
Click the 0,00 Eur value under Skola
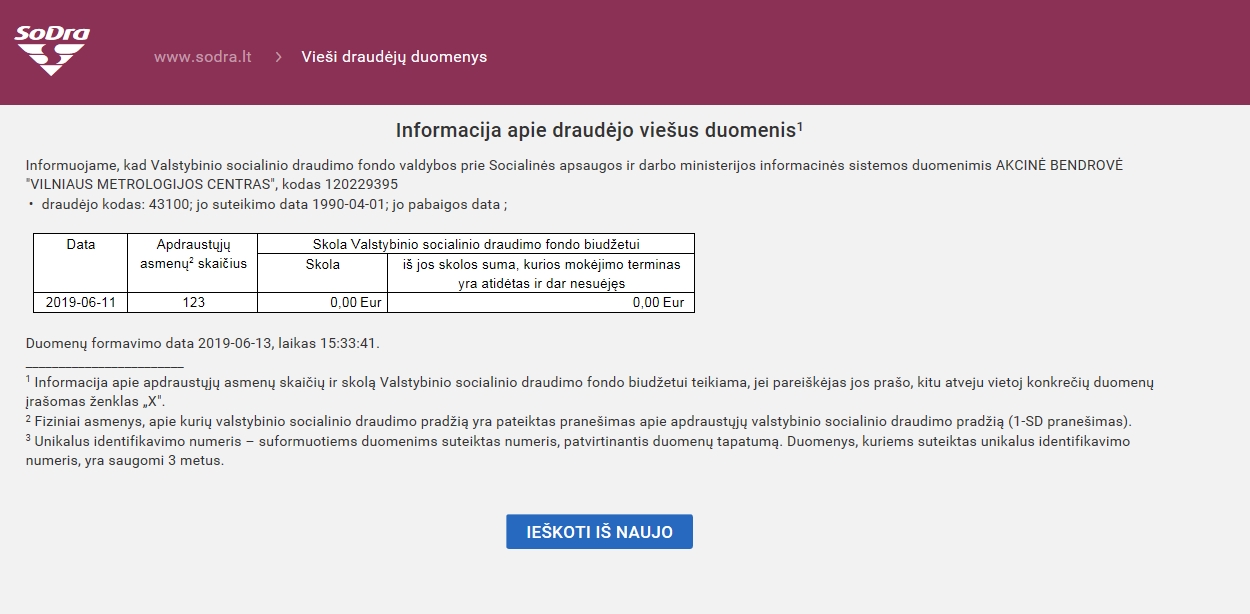pos(355,302)
